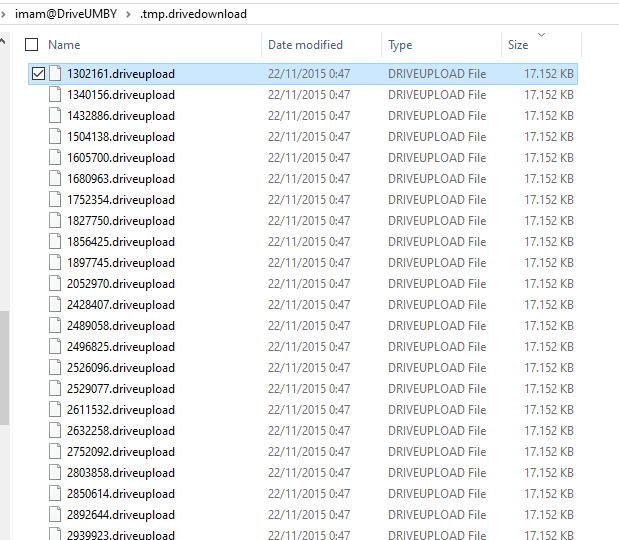619x540 pixels.
Task: Click navigation pane scroll-up arrow
Action: pyautogui.click(x=3, y=41)
